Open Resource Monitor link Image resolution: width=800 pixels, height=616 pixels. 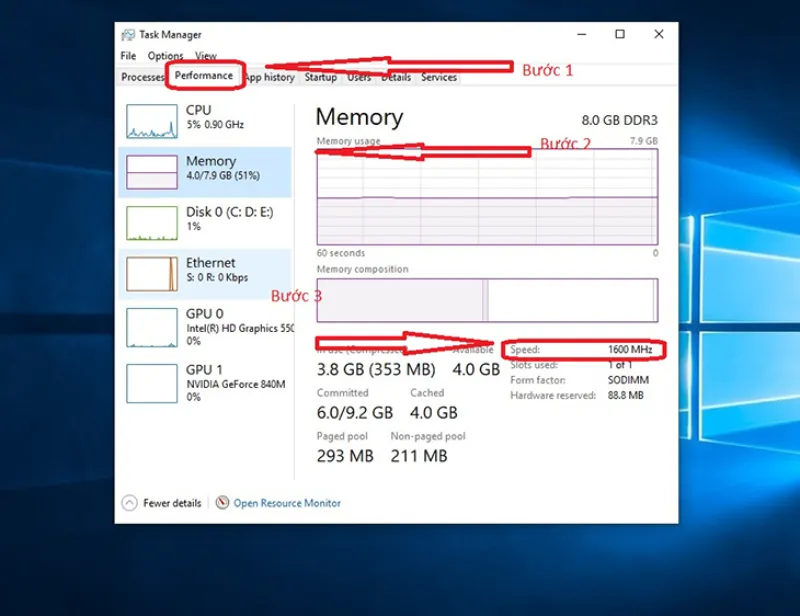[287, 503]
